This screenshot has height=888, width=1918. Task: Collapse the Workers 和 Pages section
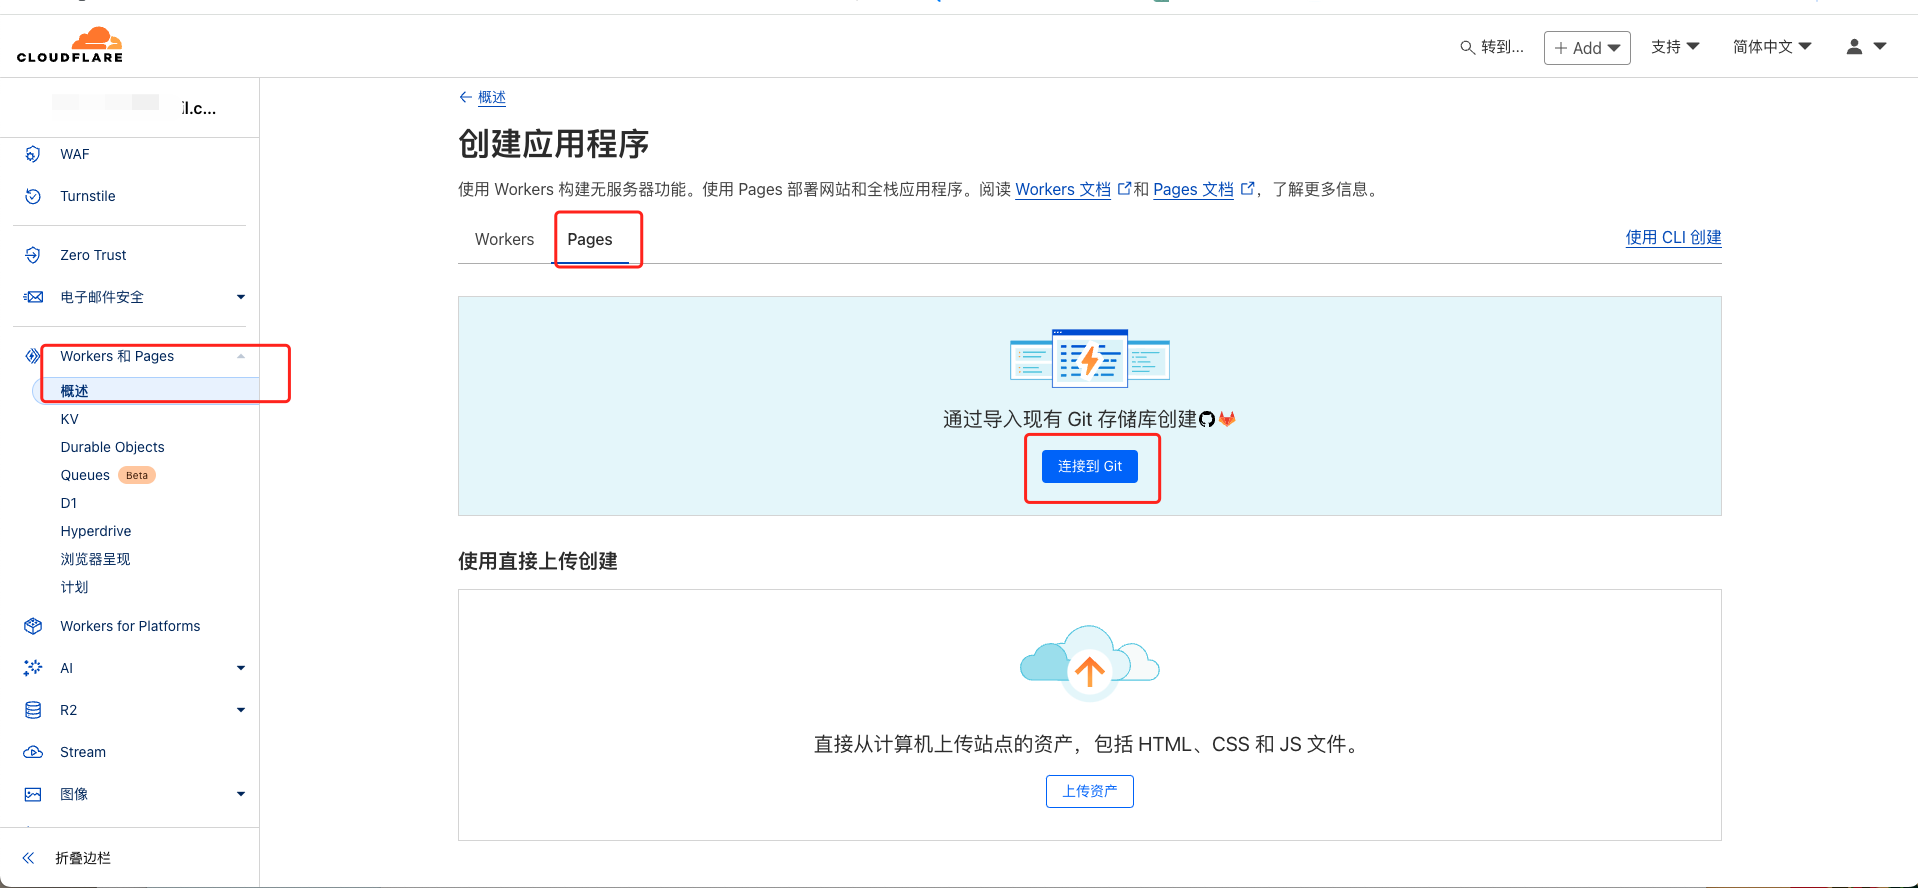[240, 356]
